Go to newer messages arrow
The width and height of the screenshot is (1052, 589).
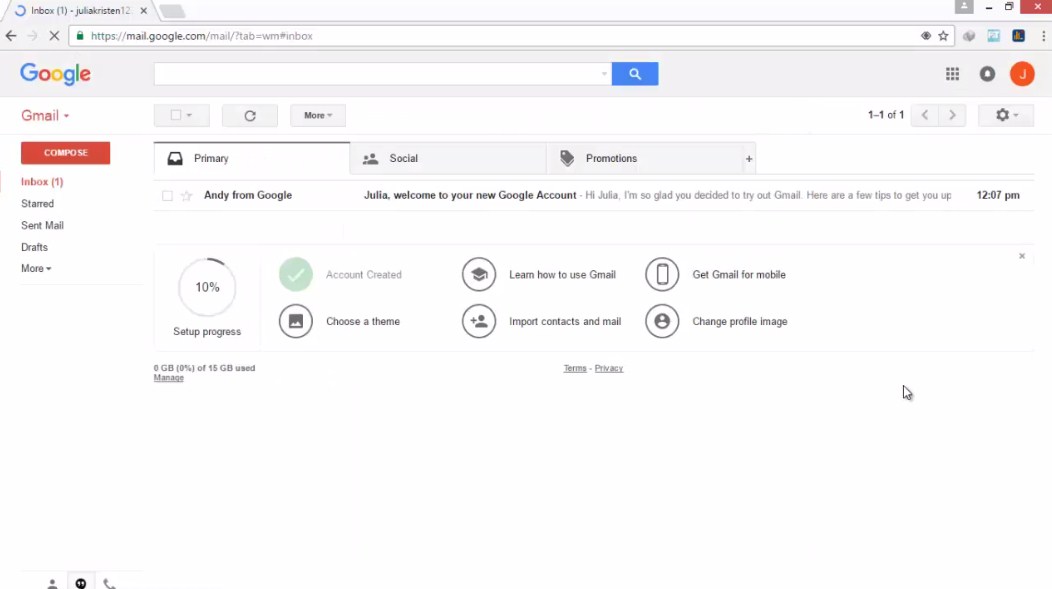coord(925,115)
